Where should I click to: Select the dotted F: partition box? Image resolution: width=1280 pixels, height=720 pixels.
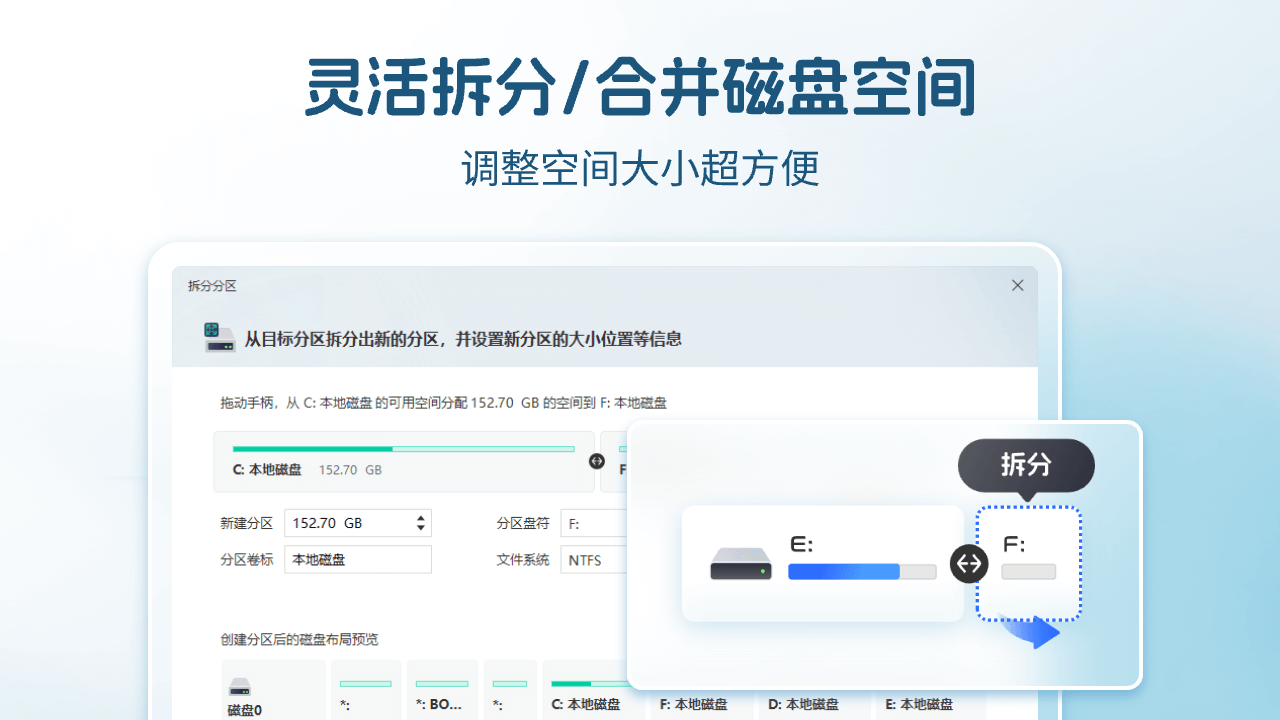[1029, 563]
